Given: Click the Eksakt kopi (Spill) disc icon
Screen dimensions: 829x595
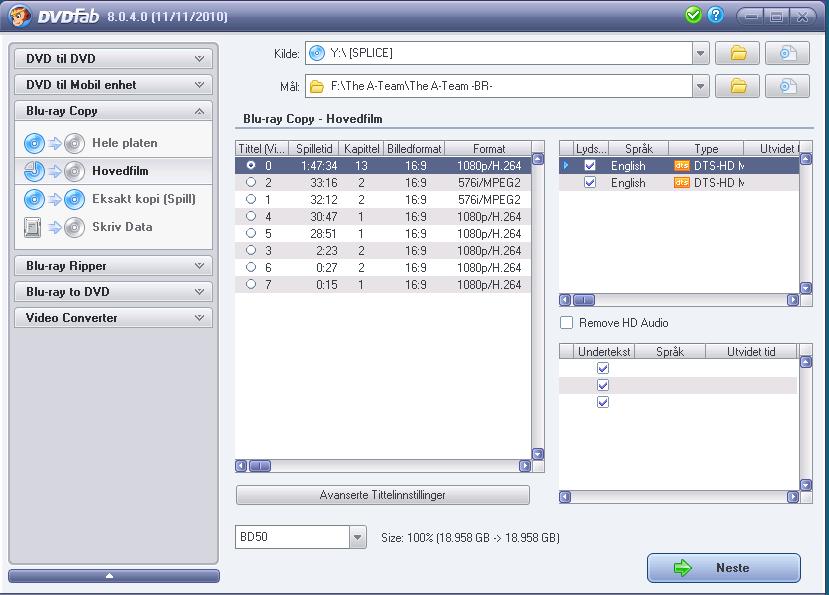Looking at the screenshot, I should pos(54,199).
